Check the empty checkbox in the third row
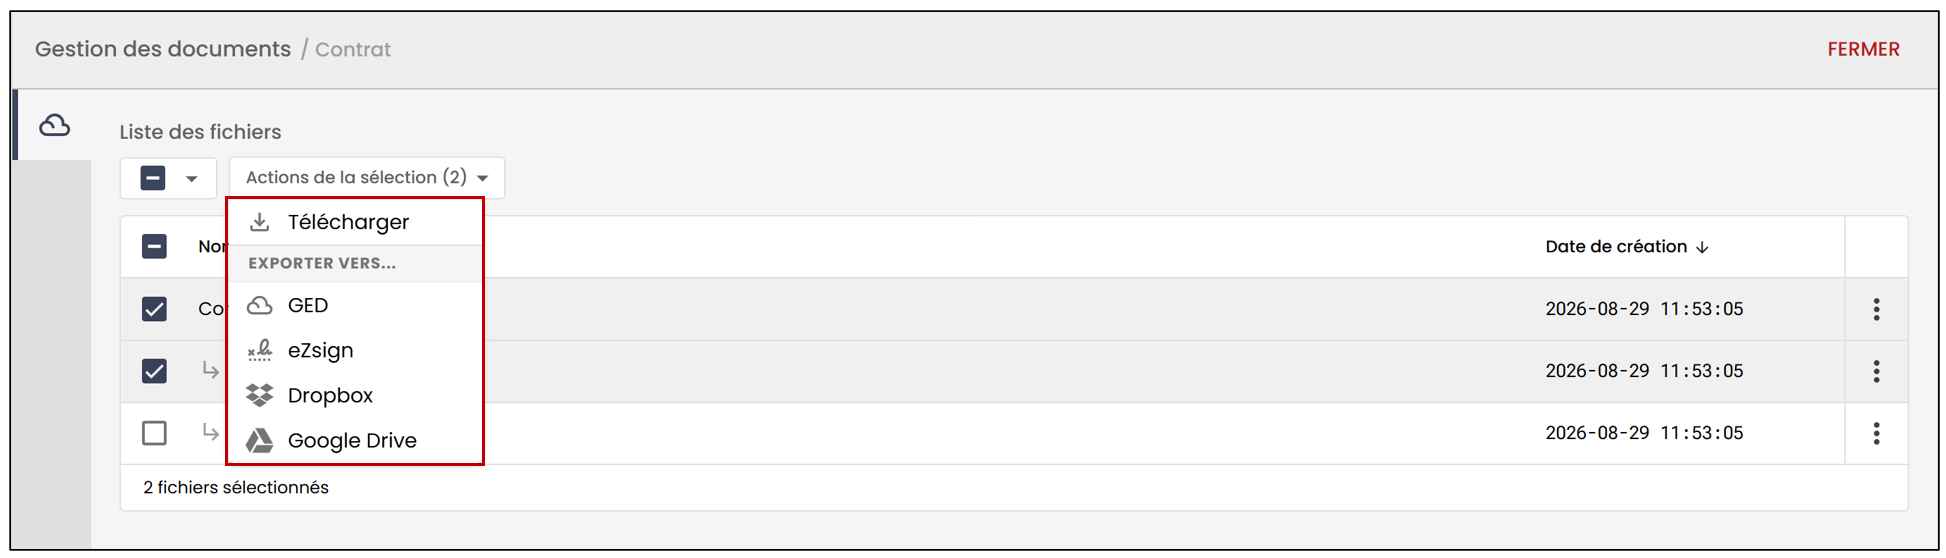The image size is (1946, 558). pyautogui.click(x=154, y=433)
